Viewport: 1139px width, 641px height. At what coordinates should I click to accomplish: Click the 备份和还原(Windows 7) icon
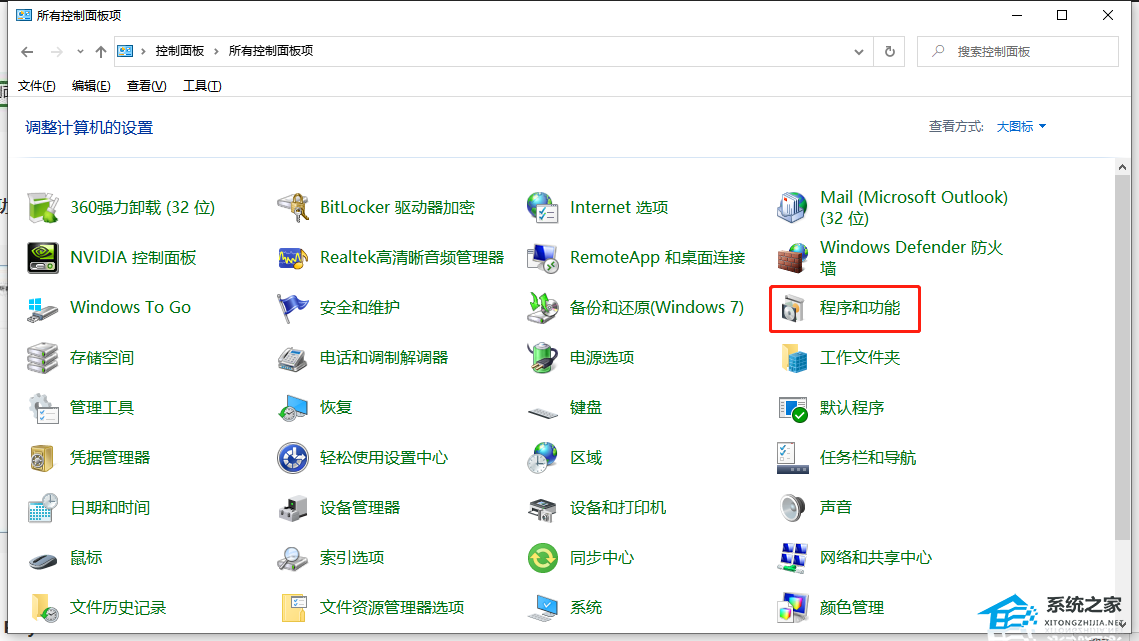coord(543,308)
